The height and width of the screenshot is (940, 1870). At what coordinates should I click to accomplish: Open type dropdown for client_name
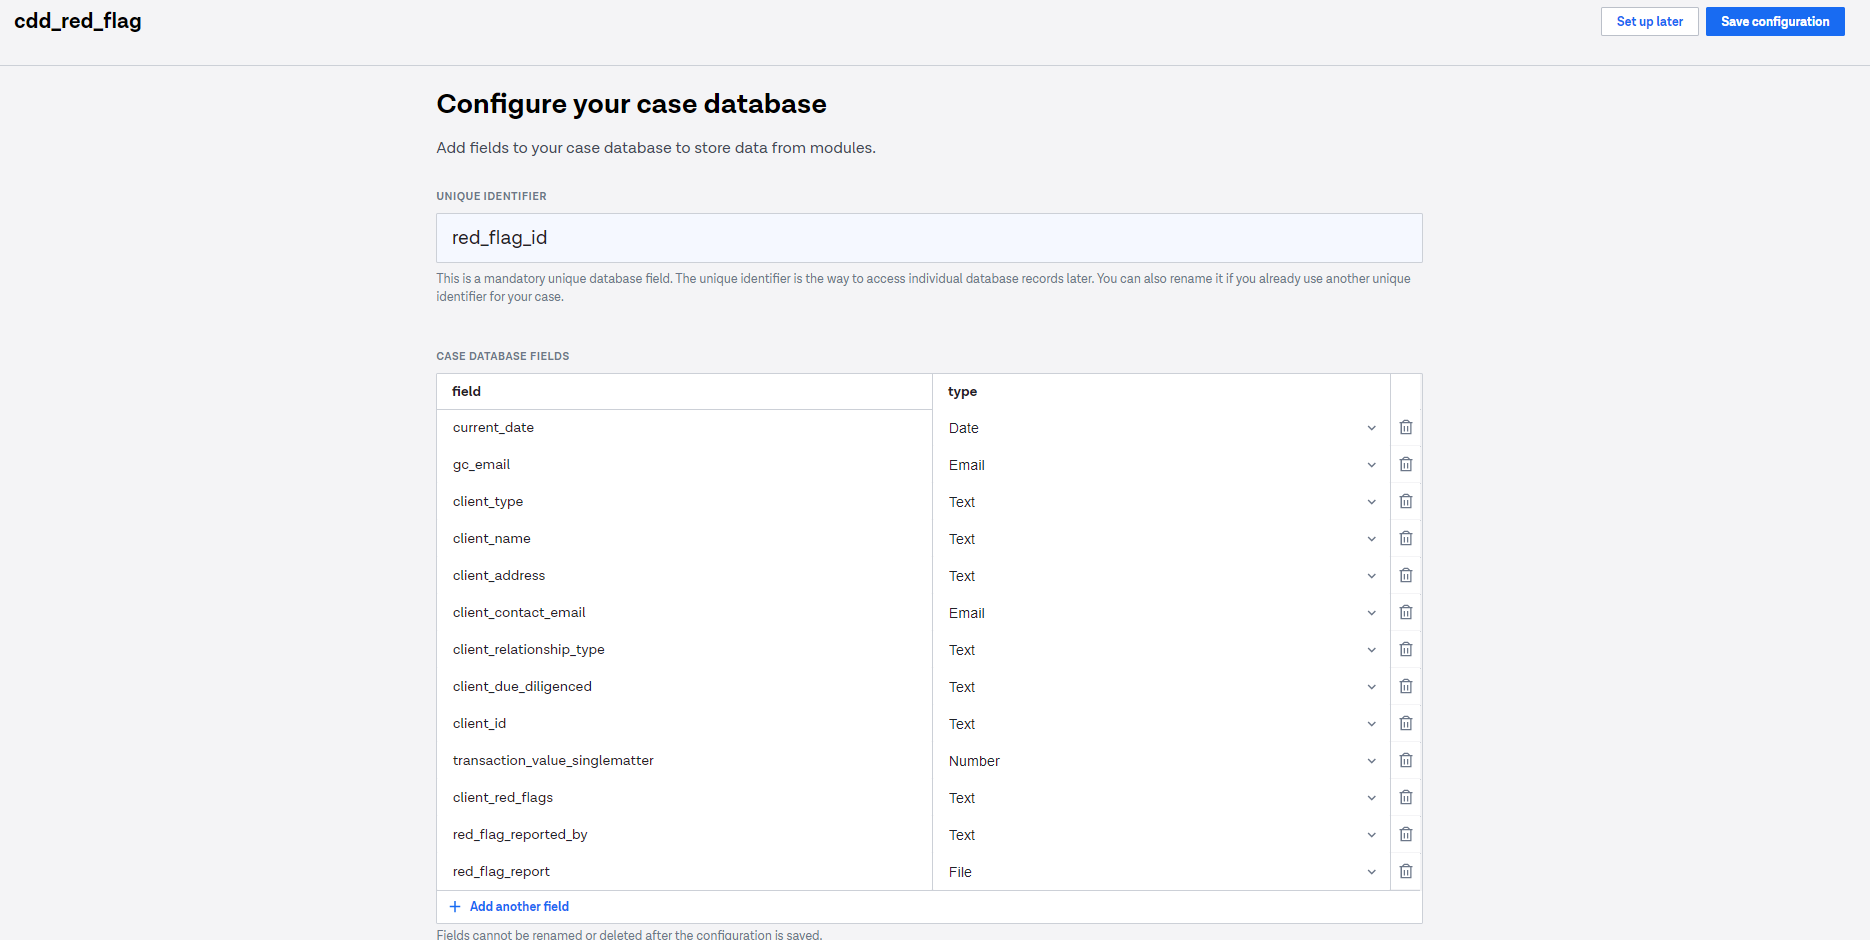pyautogui.click(x=1161, y=539)
